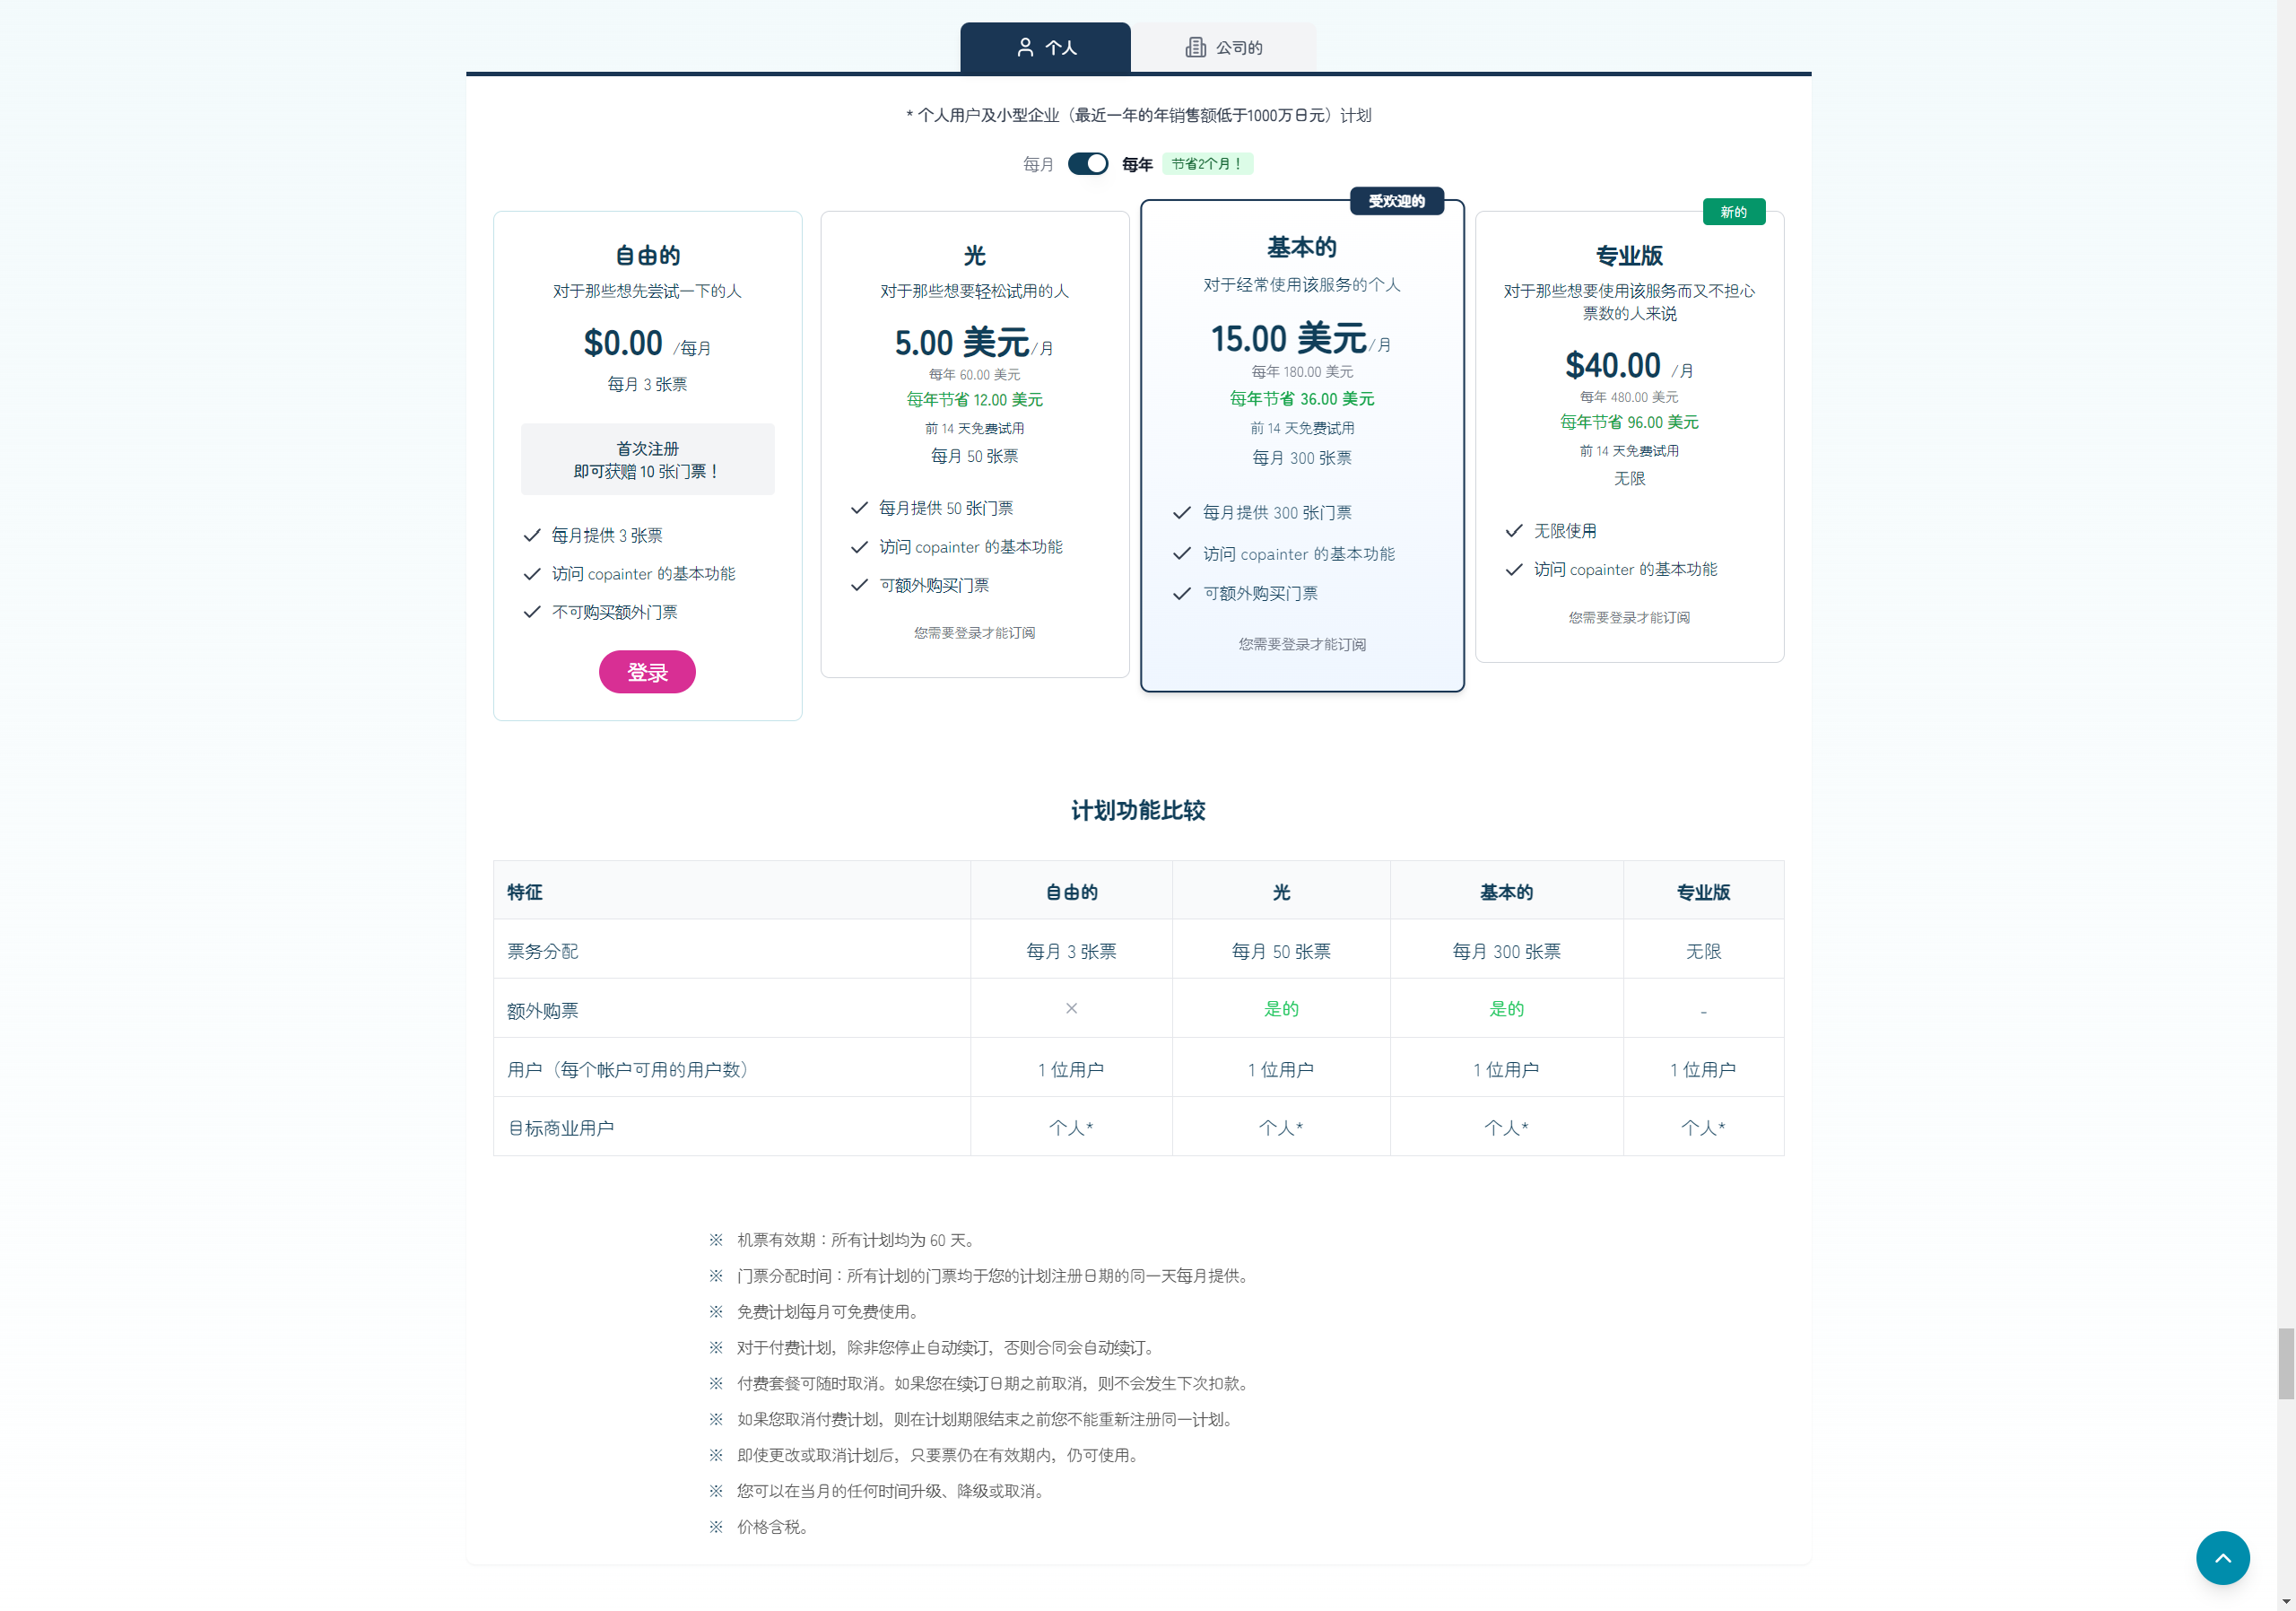Click the person icon on the 个人 tab
The width and height of the screenshot is (2296, 1611).
point(1025,47)
